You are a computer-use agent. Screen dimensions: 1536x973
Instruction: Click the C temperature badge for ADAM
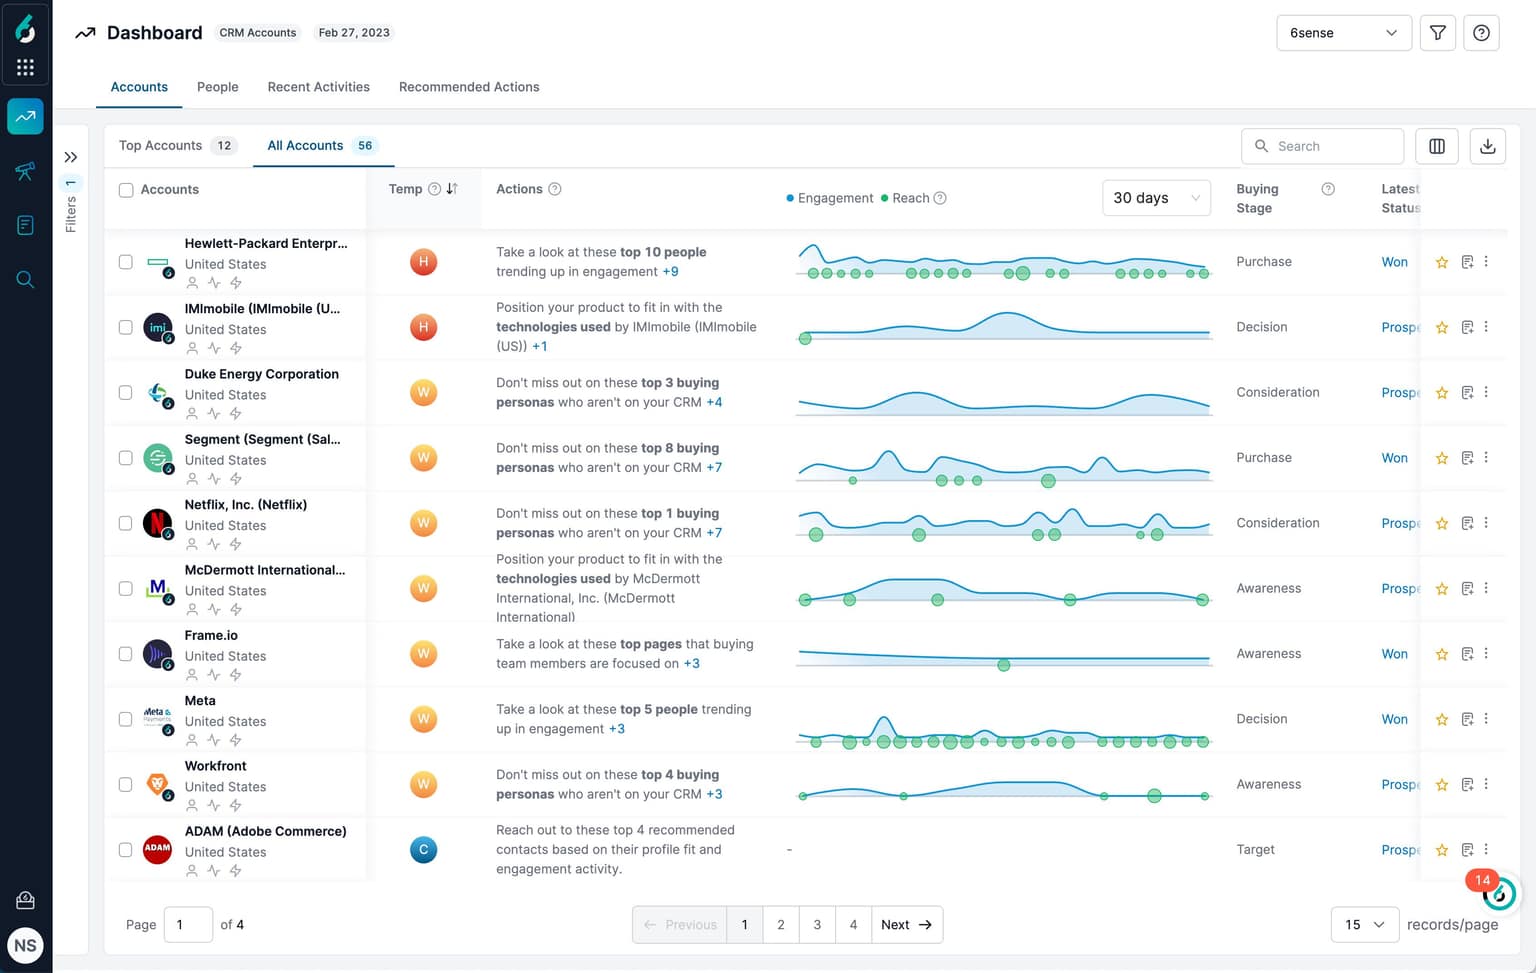pos(424,850)
